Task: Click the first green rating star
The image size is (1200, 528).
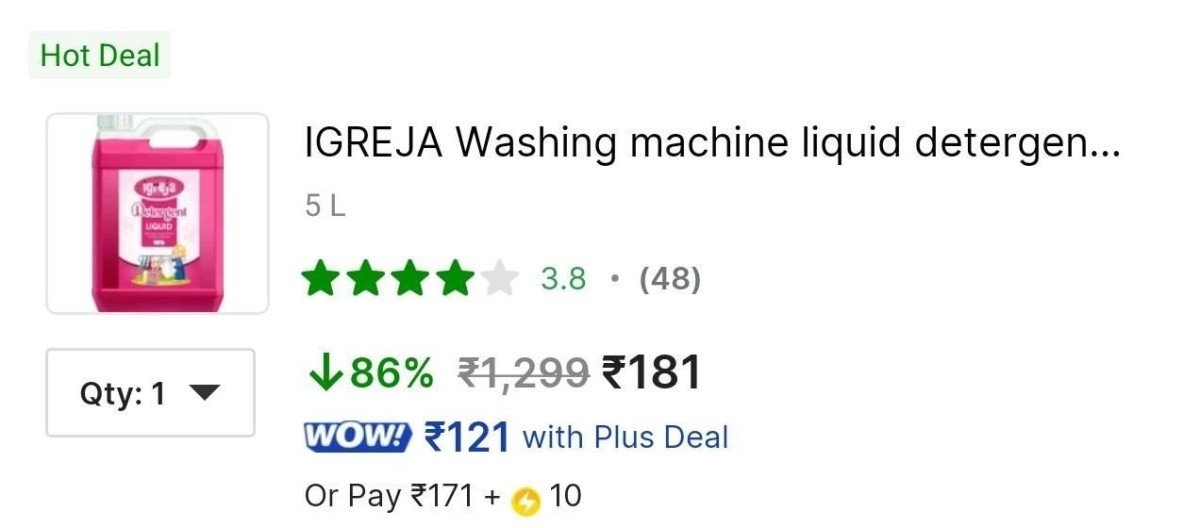Action: coord(321,279)
